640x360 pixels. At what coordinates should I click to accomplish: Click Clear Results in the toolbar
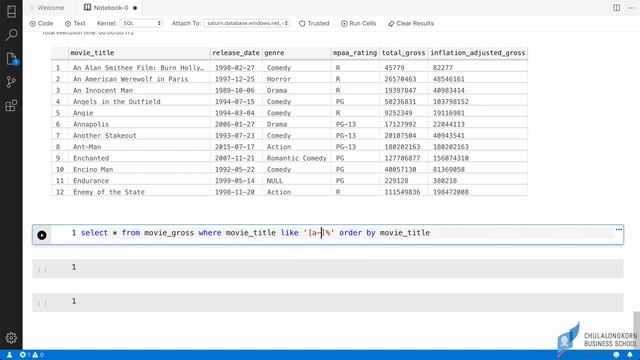click(411, 24)
